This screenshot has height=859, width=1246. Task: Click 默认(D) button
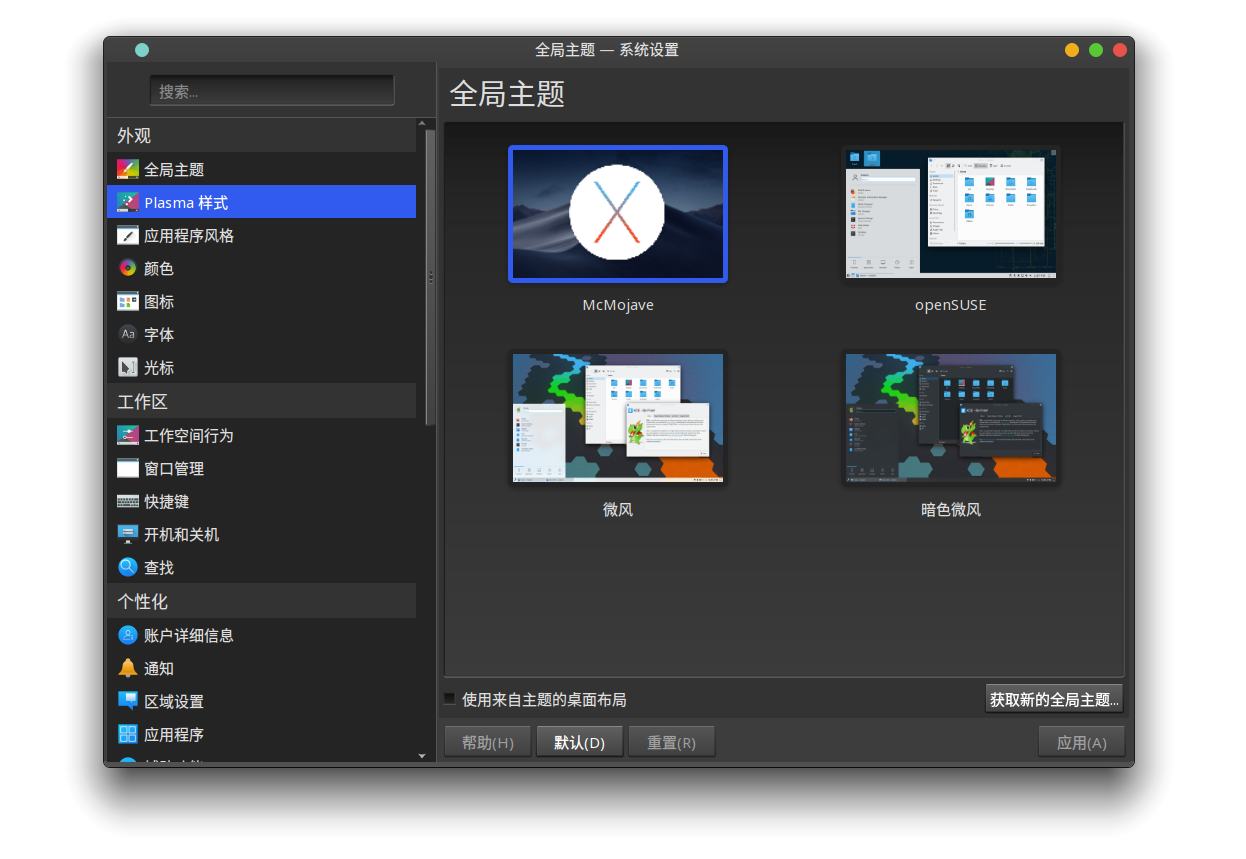(x=580, y=742)
